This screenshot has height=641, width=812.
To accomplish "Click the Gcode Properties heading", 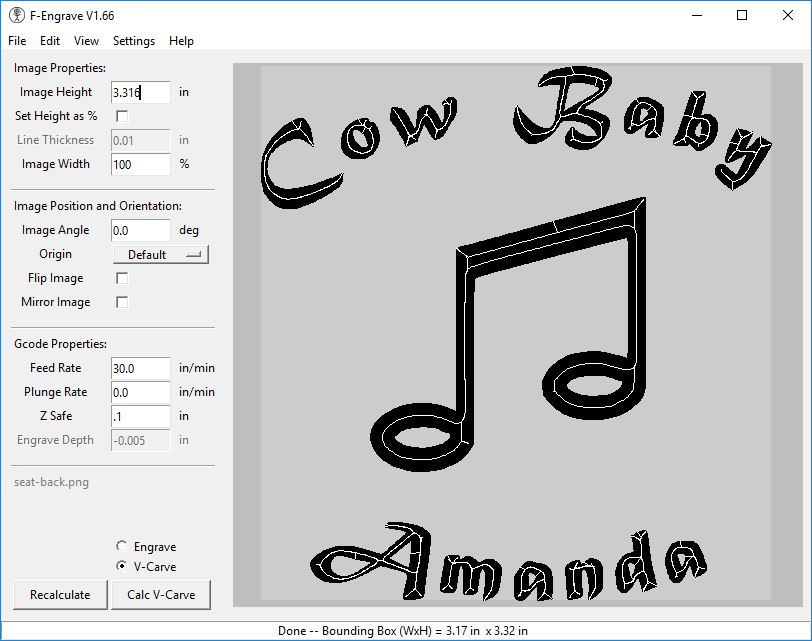I will coord(60,344).
